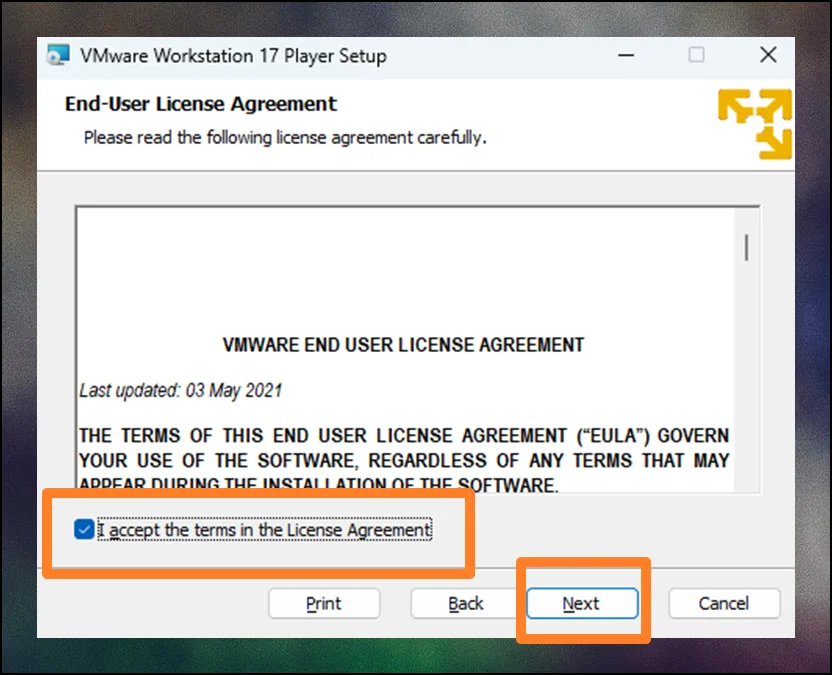This screenshot has height=675, width=832.
Task: Go Back to the previous setup step
Action: (x=465, y=603)
